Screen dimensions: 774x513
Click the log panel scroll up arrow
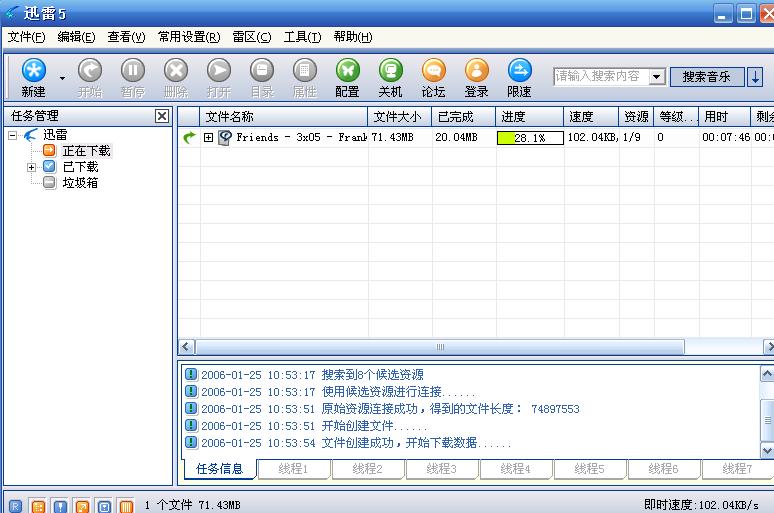(x=767, y=374)
